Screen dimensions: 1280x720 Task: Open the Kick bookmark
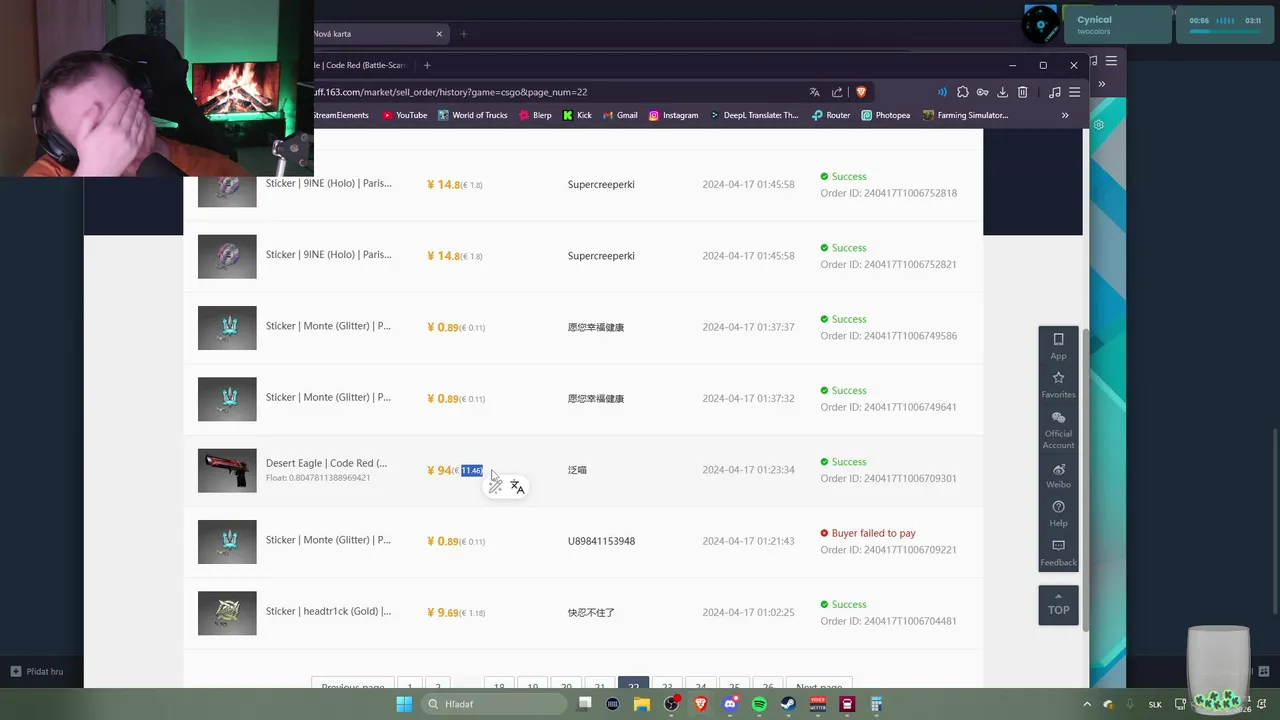[x=577, y=115]
